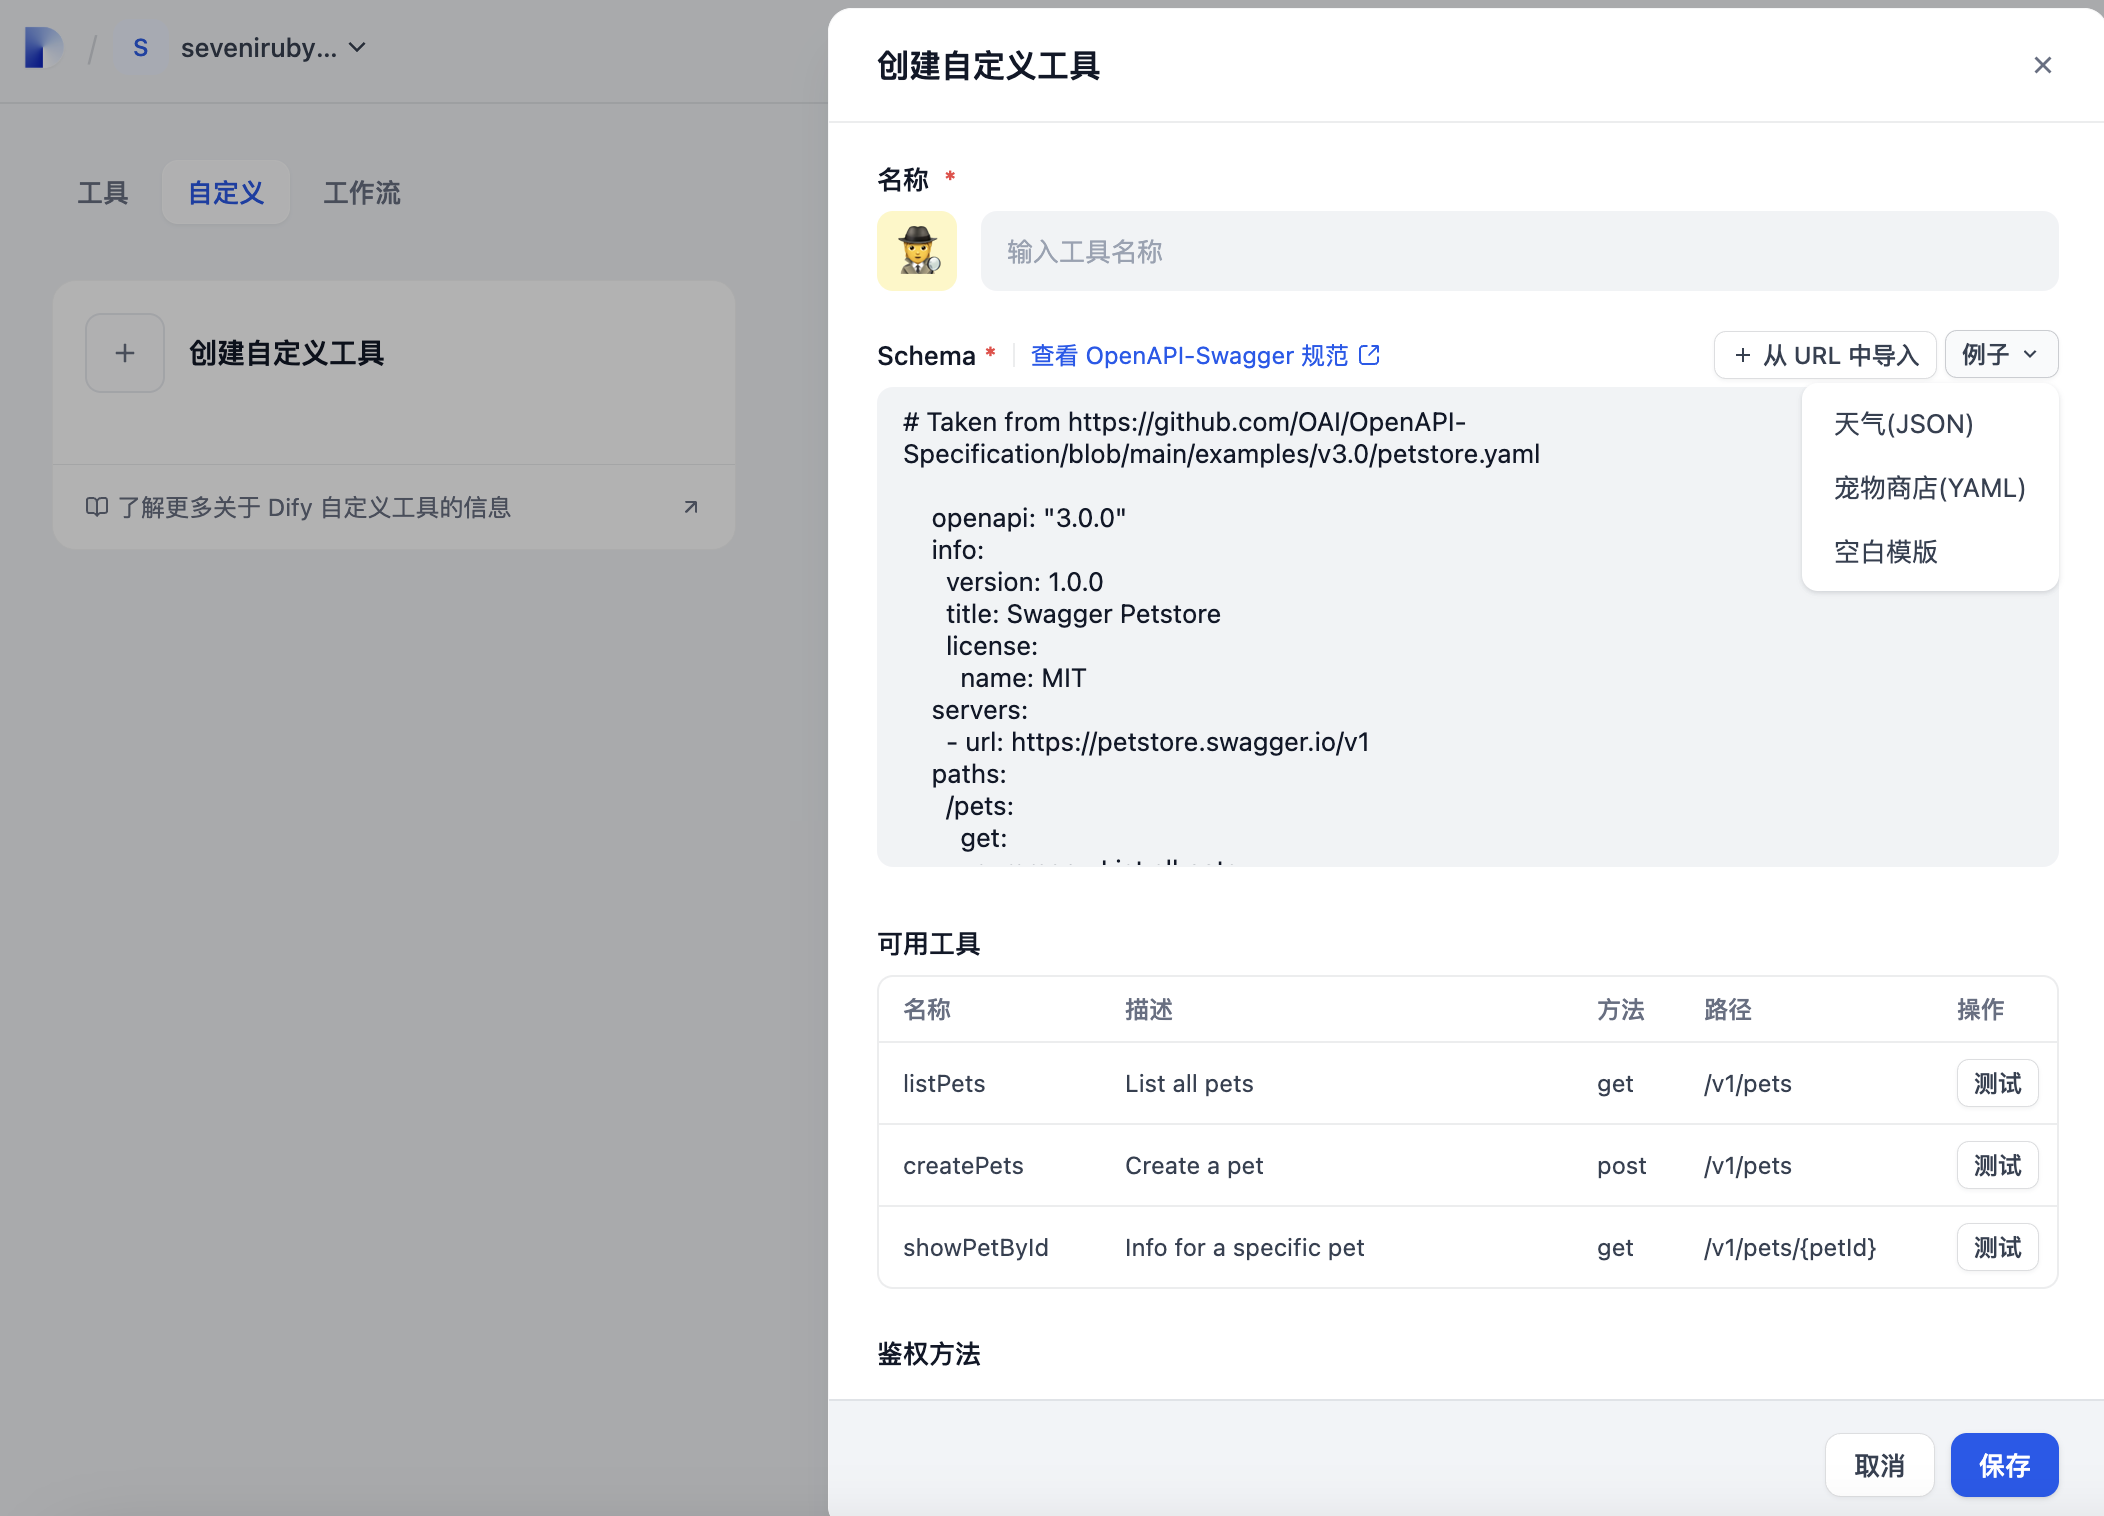The width and height of the screenshot is (2104, 1516).
Task: Click 从 URL 中导入 button
Action: [1825, 355]
